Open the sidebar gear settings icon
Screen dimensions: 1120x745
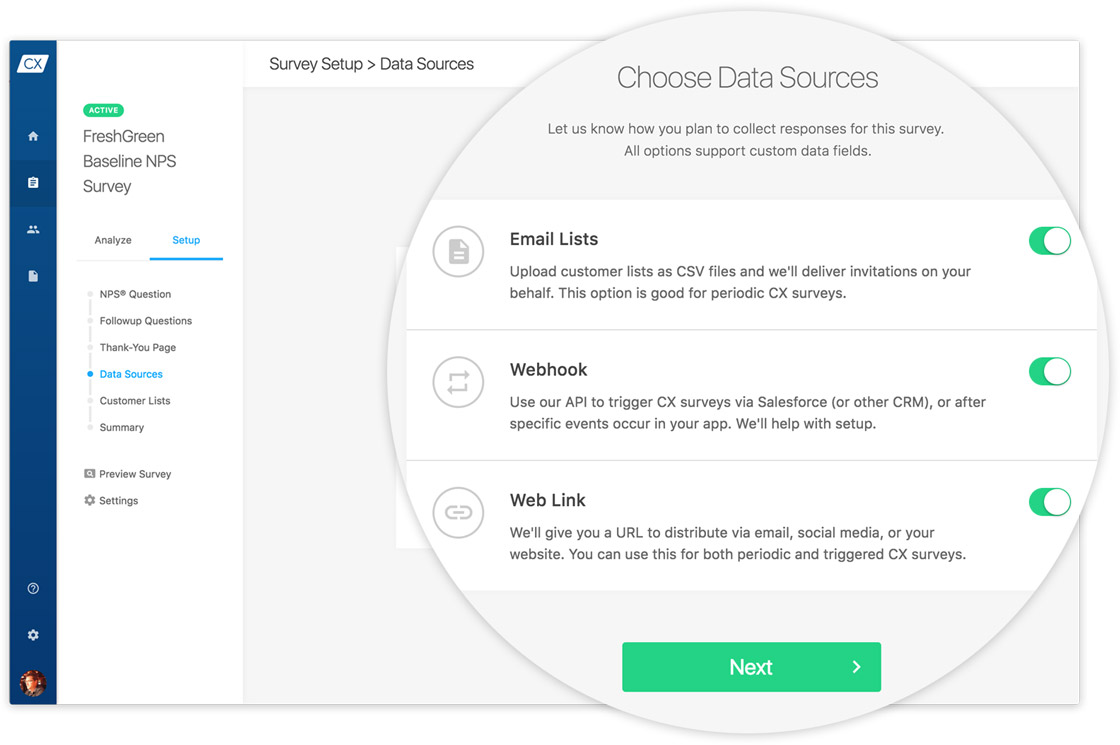tap(33, 635)
